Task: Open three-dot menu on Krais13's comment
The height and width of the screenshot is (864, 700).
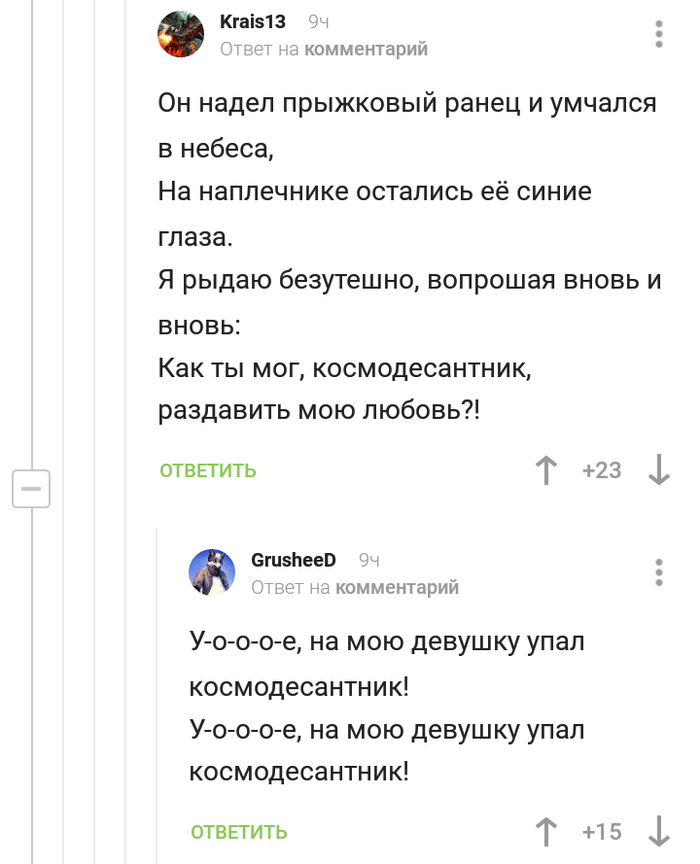Action: tap(659, 35)
